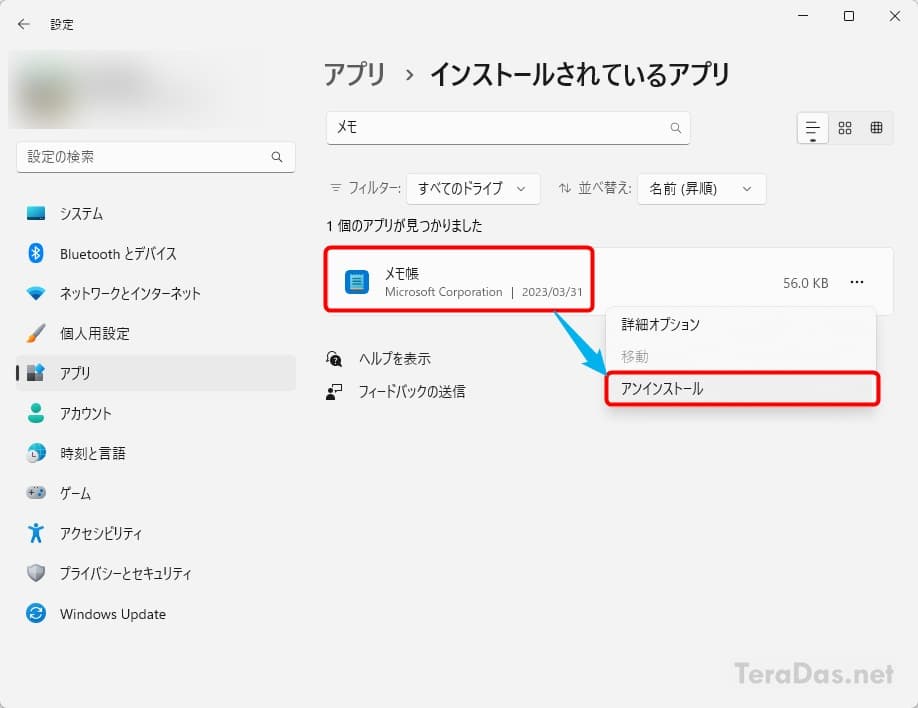The height and width of the screenshot is (708, 918).
Task: Switch to list view icon
Action: [x=813, y=128]
